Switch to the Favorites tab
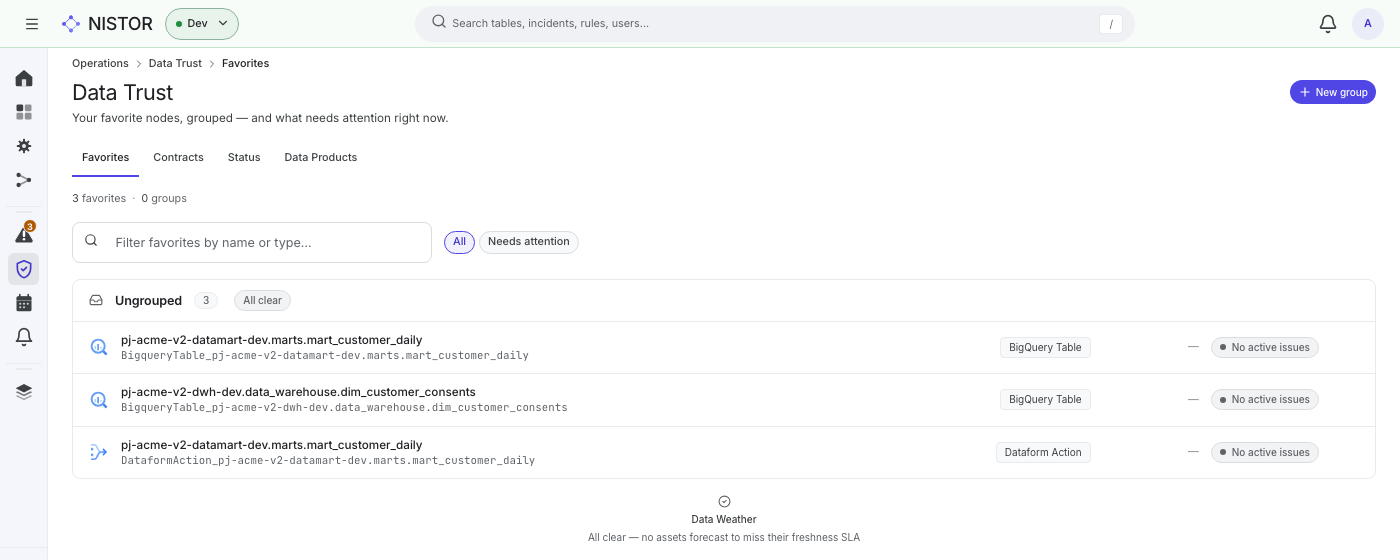Image resolution: width=1400 pixels, height=560 pixels. pyautogui.click(x=105, y=157)
